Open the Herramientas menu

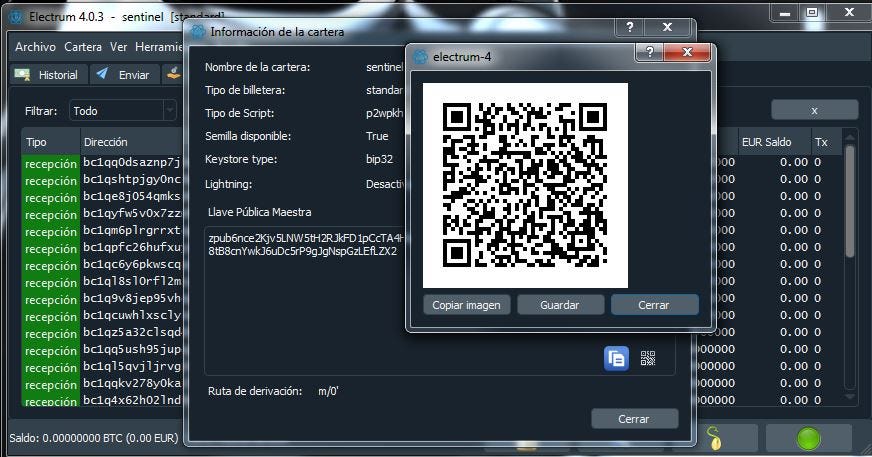[x=159, y=47]
